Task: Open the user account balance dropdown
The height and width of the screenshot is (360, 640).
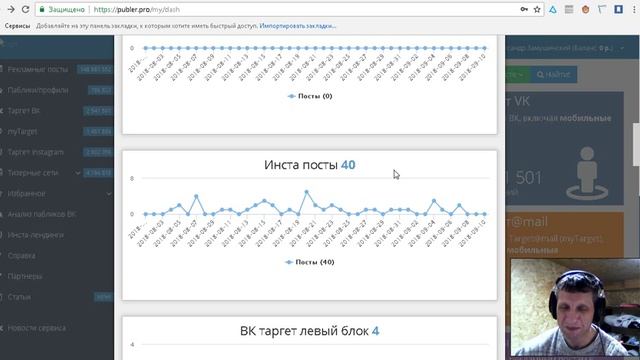Action: 565,48
